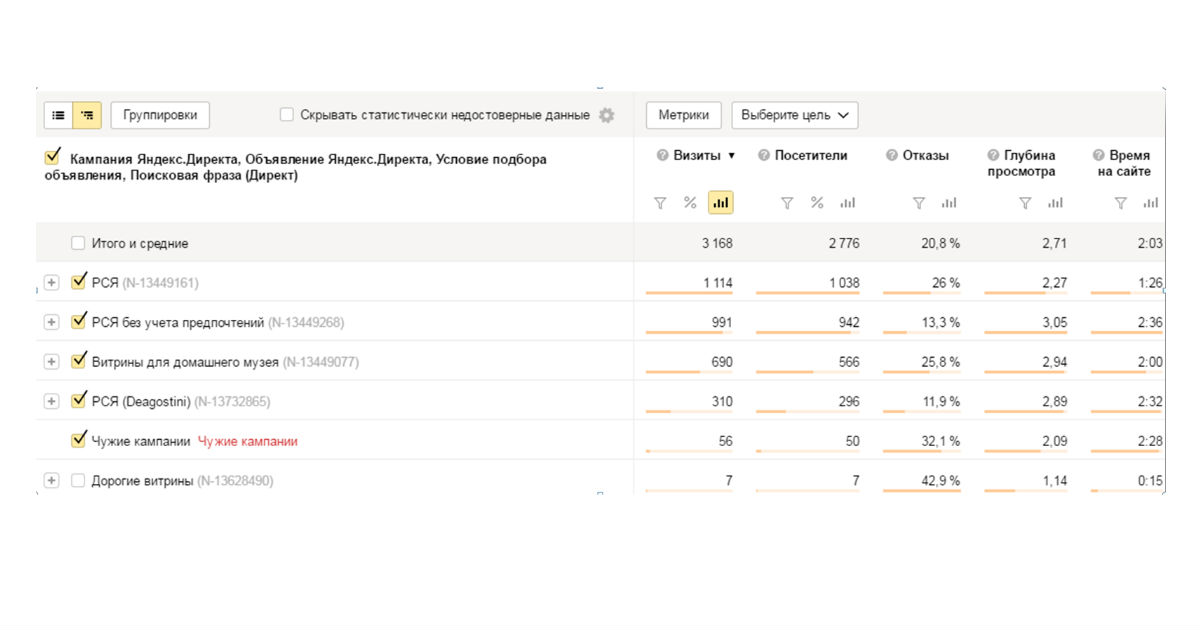Screen dimensions: 1200x630
Task: Open help icon next to Глубина просмотра
Action: coord(993,156)
